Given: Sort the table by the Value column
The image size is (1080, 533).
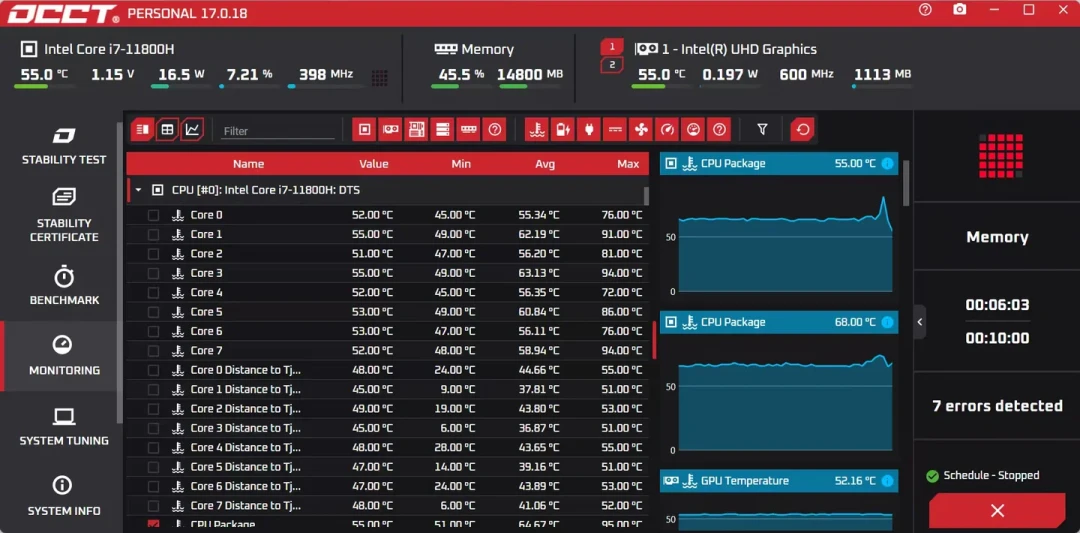Looking at the screenshot, I should click(373, 164).
